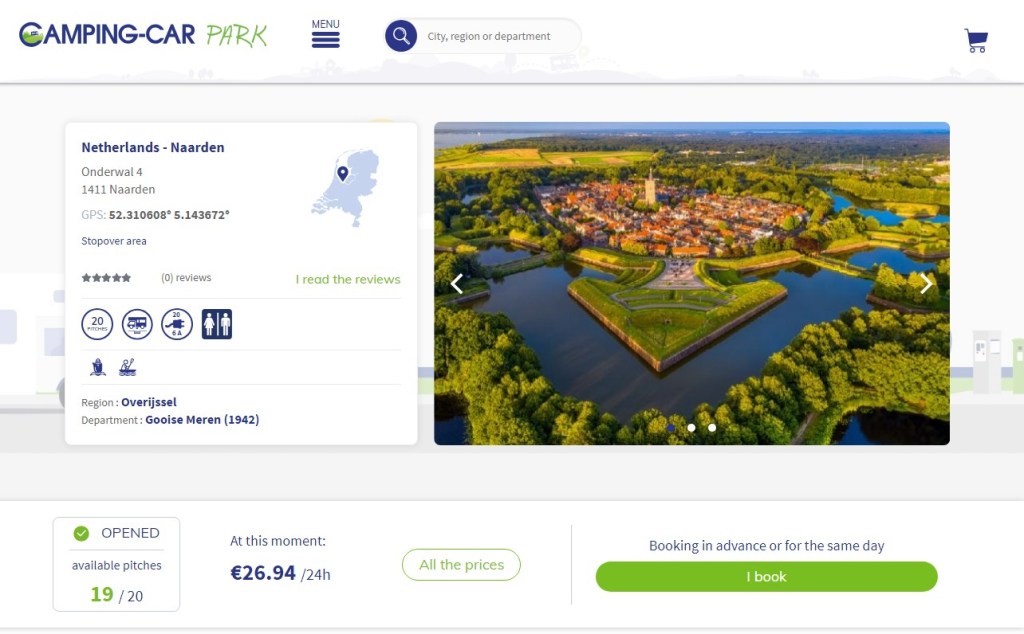1024x634 pixels.
Task: Click the Camping-Car Park logo
Action: [143, 35]
